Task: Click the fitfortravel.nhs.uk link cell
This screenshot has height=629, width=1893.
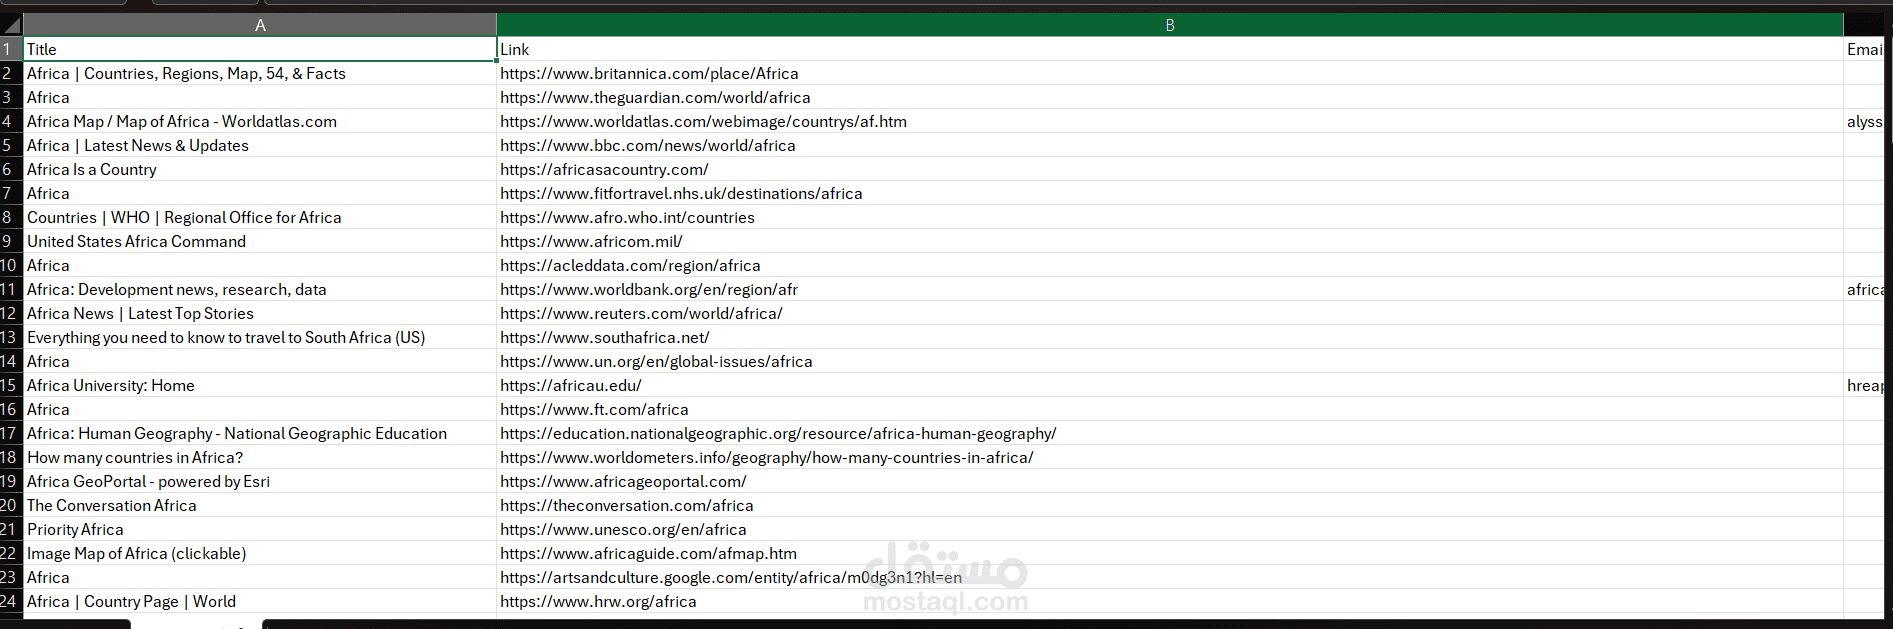Action: pos(1170,193)
